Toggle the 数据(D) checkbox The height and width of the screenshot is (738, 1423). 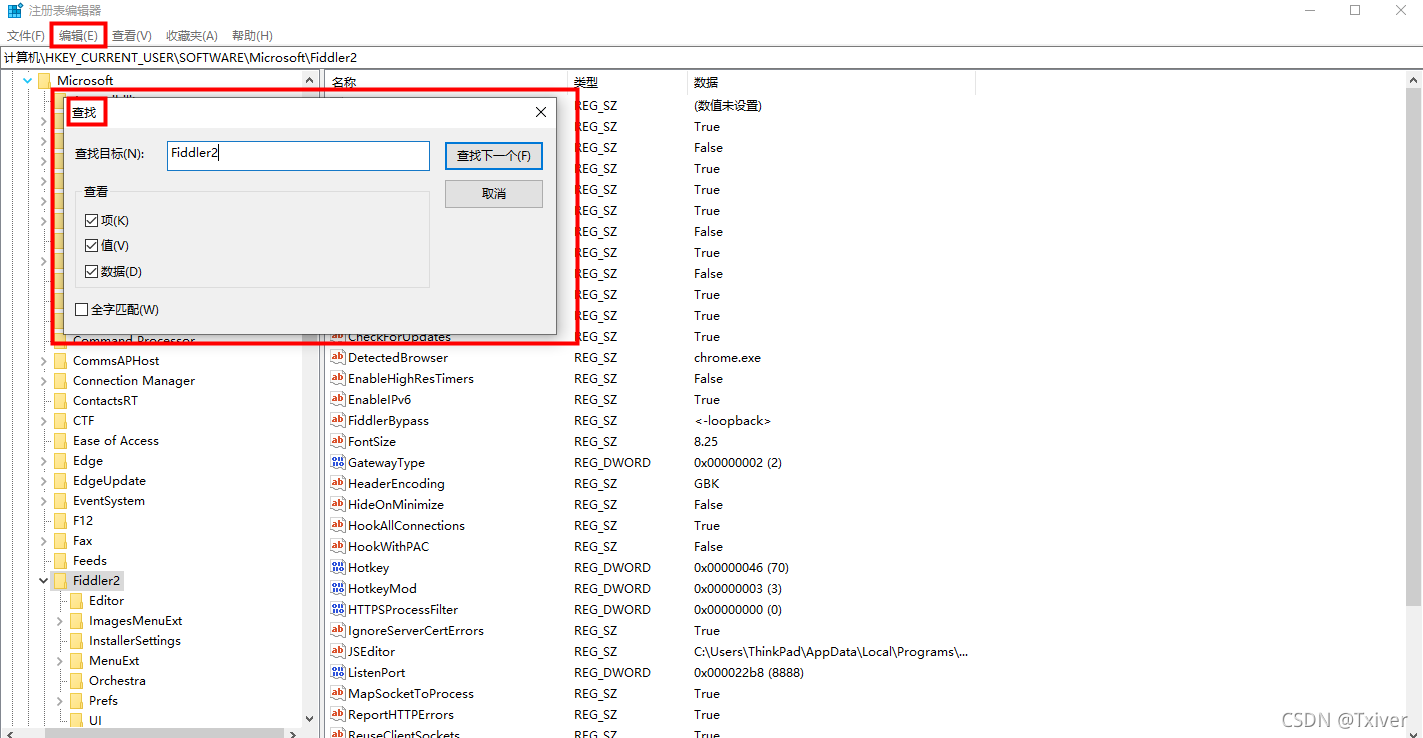pos(92,271)
